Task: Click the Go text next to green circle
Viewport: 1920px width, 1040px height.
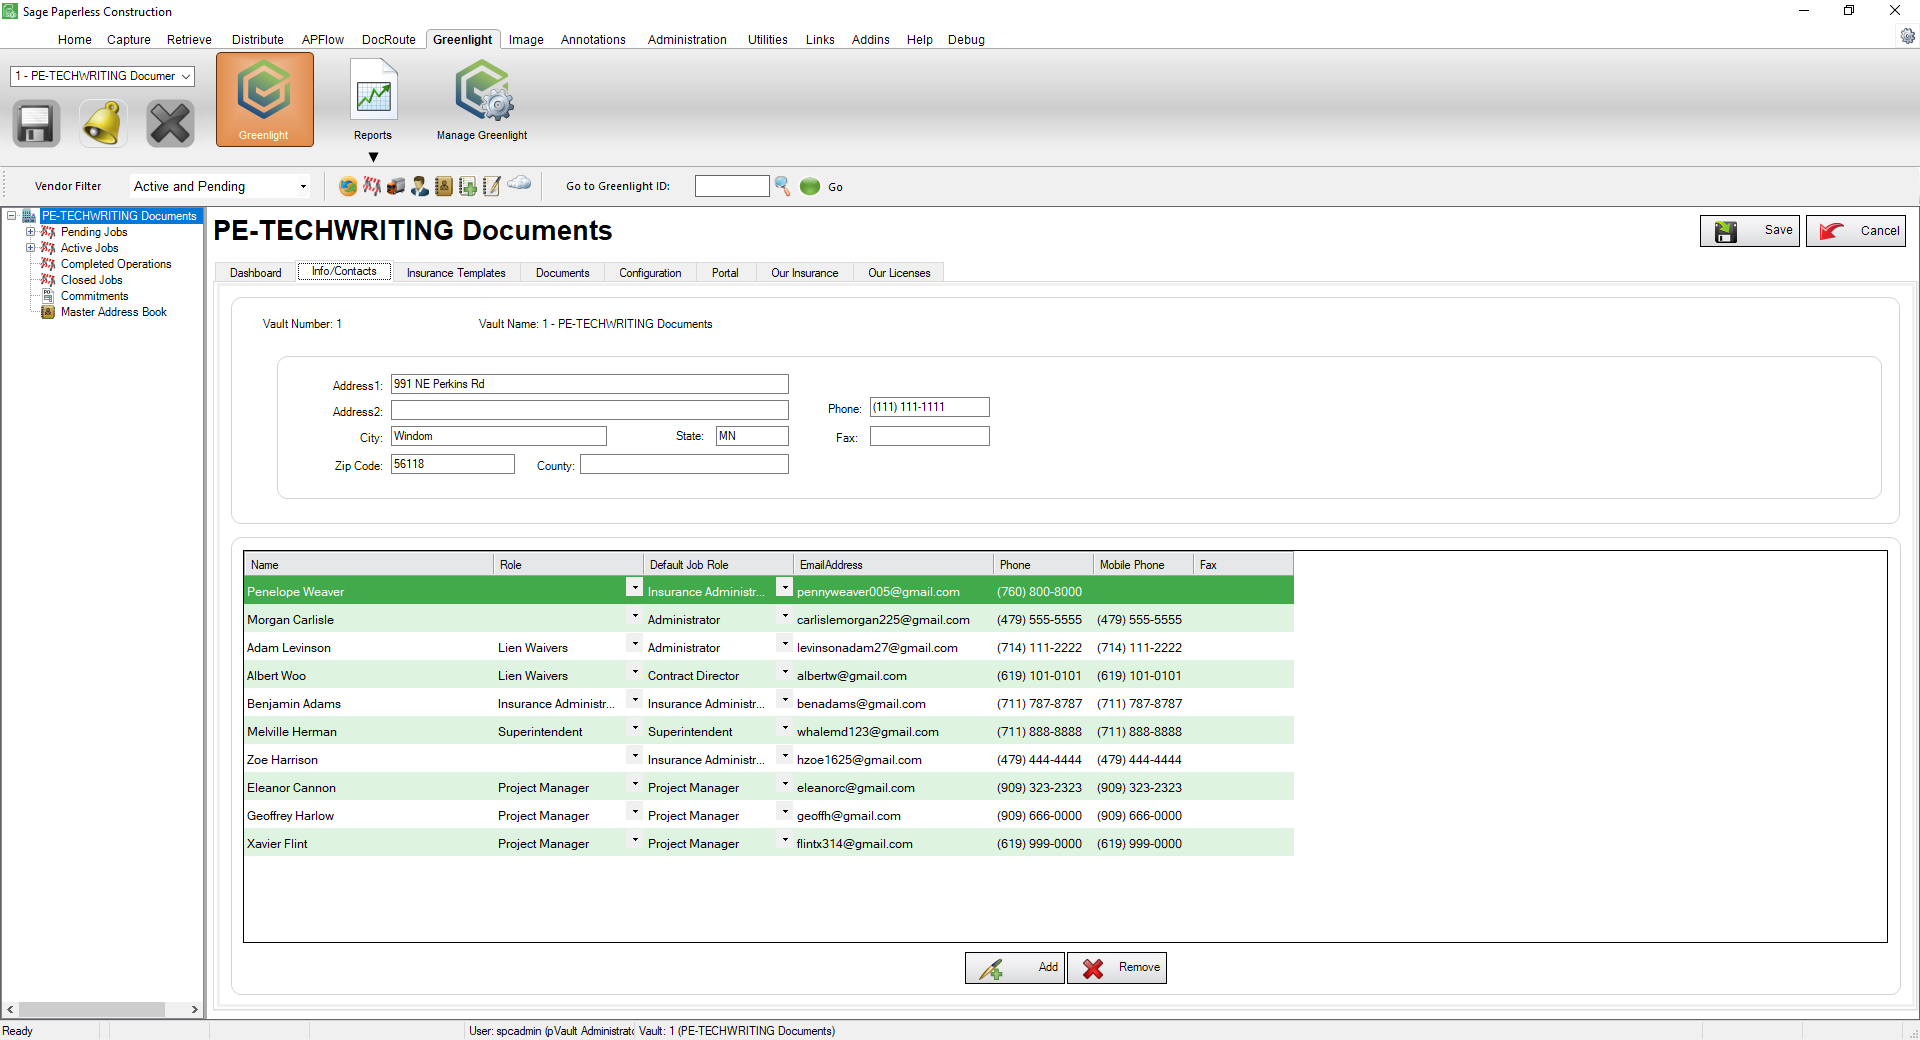Action: pos(835,187)
